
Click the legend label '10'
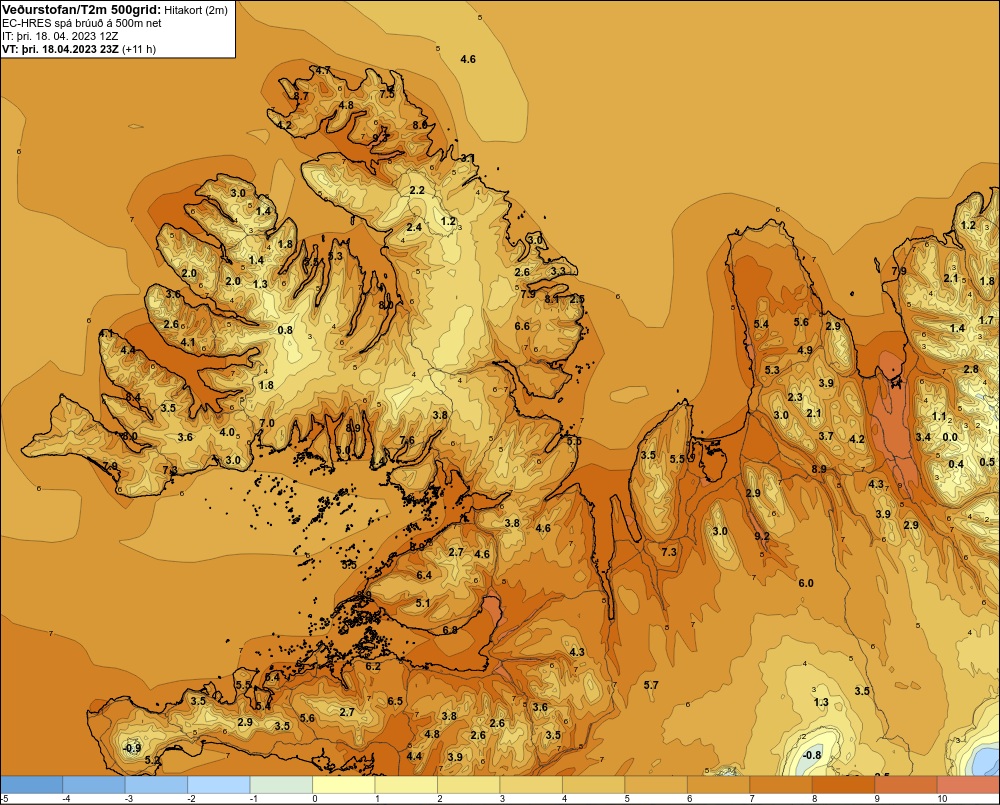pyautogui.click(x=942, y=799)
